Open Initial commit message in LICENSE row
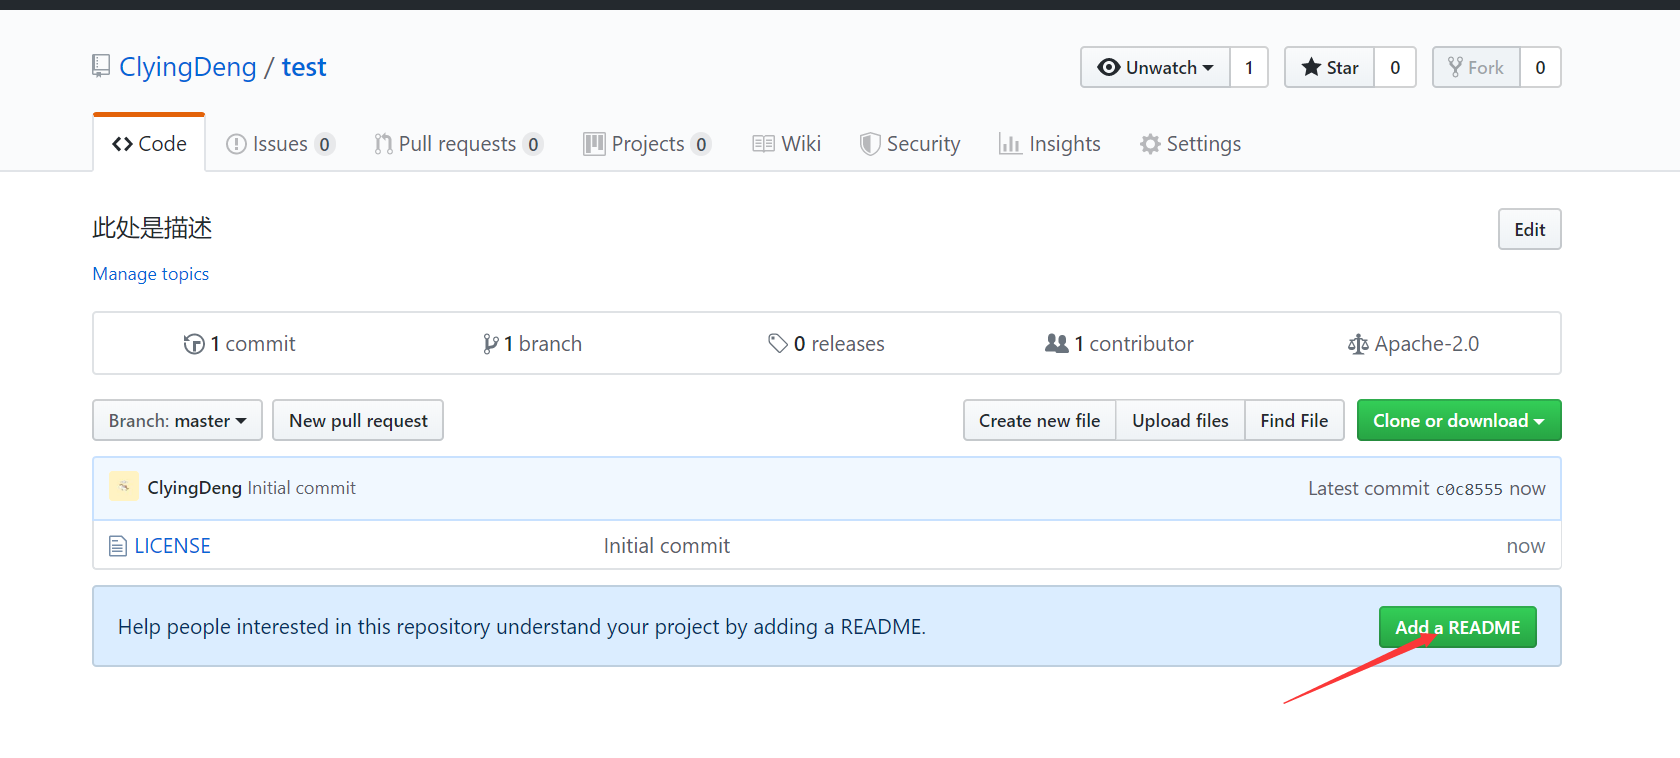 point(667,546)
